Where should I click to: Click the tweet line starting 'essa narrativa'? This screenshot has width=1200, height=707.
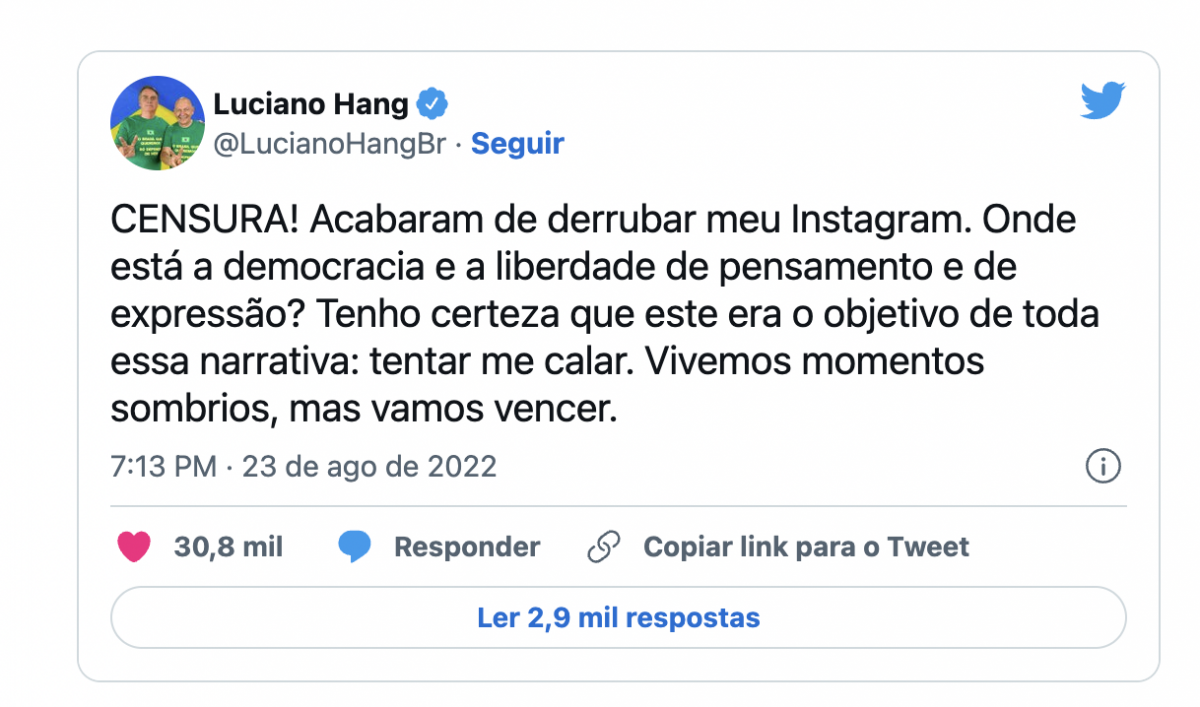(x=547, y=362)
